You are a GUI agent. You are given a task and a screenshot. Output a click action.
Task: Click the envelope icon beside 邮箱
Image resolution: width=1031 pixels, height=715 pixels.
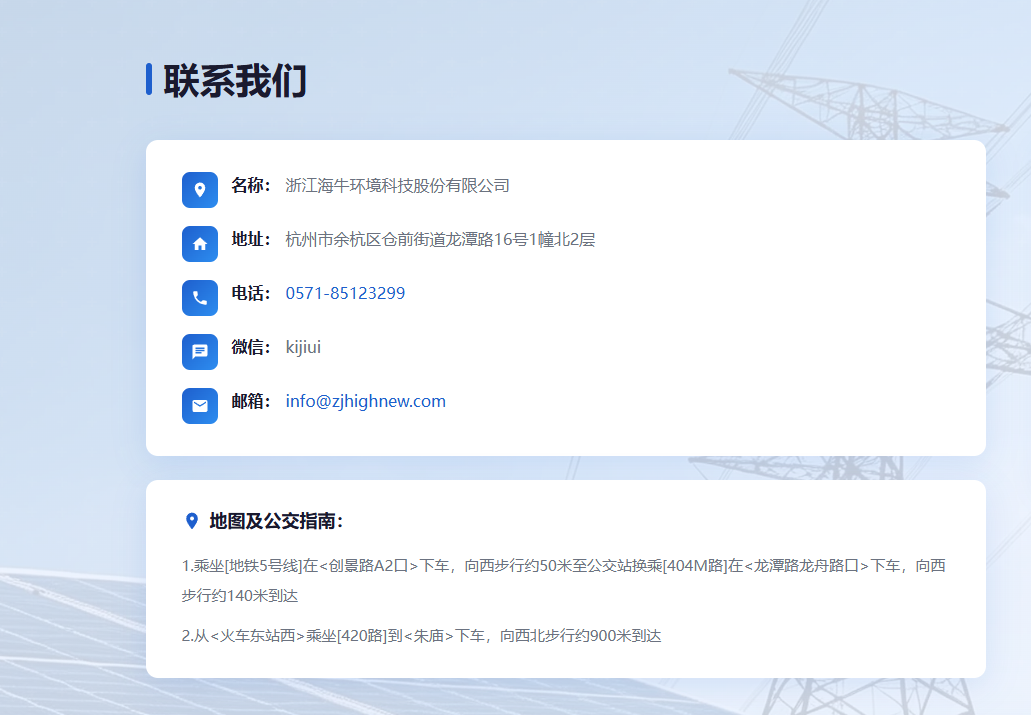point(200,406)
